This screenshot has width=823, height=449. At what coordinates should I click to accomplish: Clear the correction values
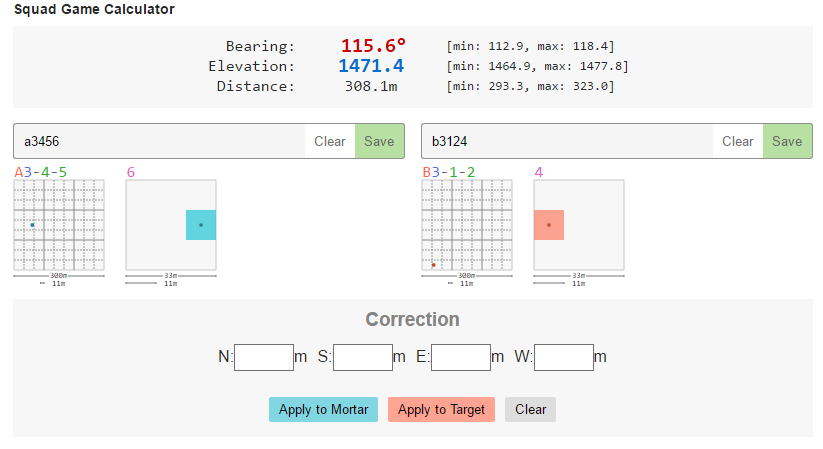coord(530,409)
